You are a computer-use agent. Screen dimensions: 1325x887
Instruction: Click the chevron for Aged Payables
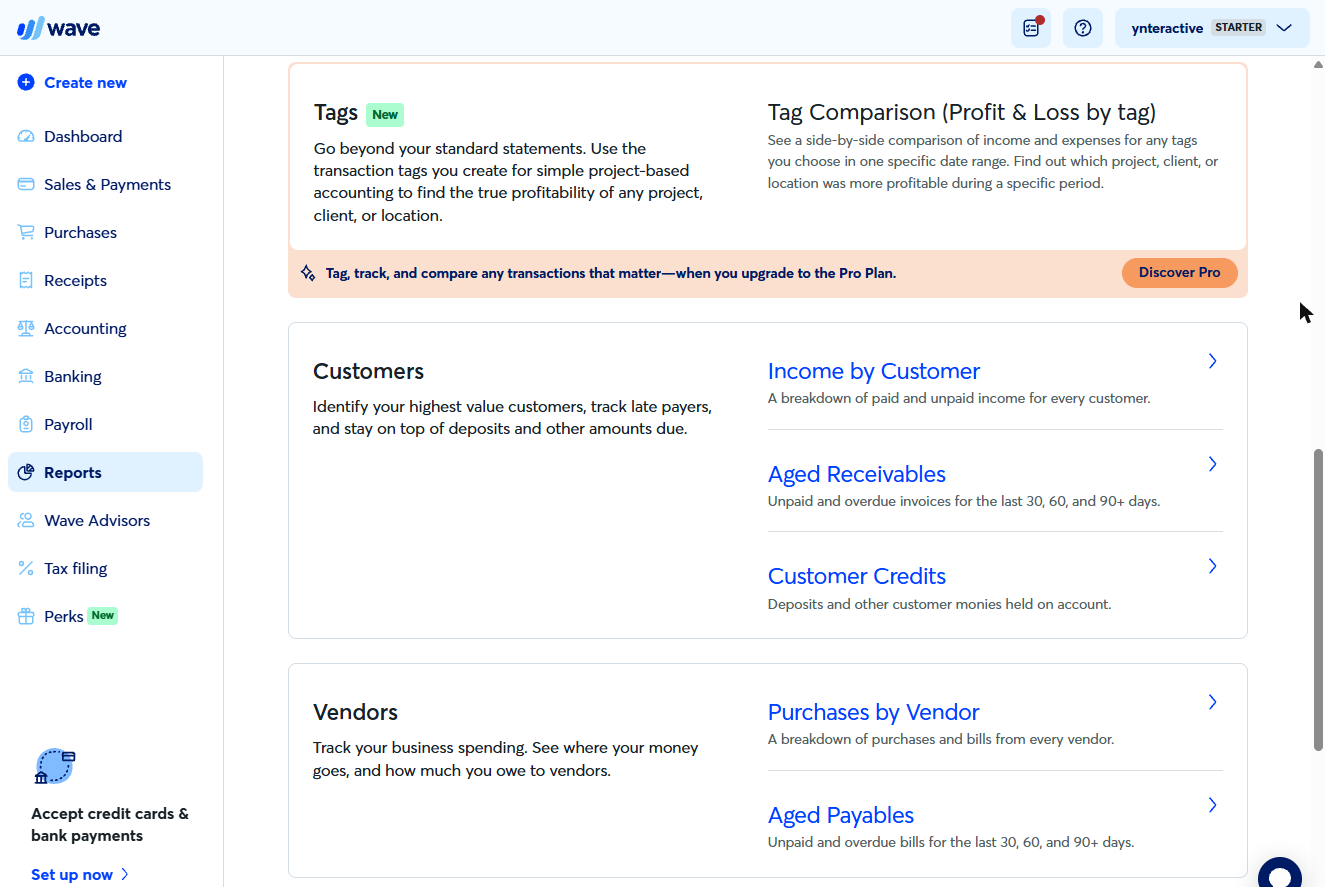coord(1212,805)
